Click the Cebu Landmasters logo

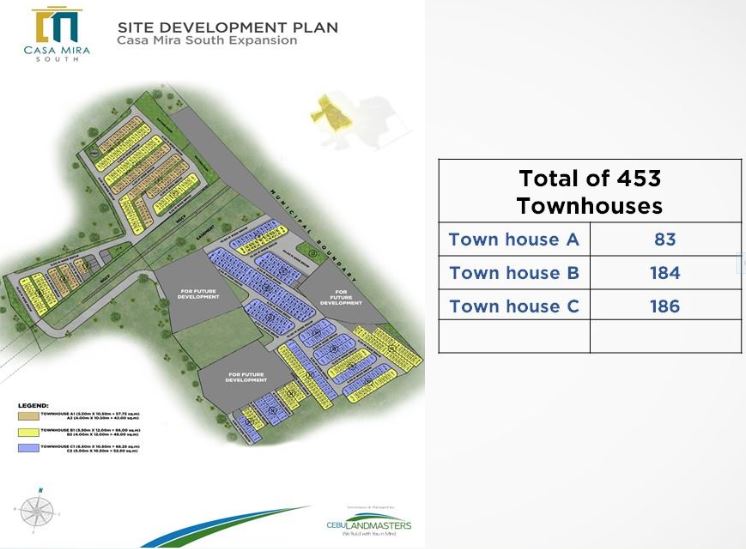(x=369, y=521)
